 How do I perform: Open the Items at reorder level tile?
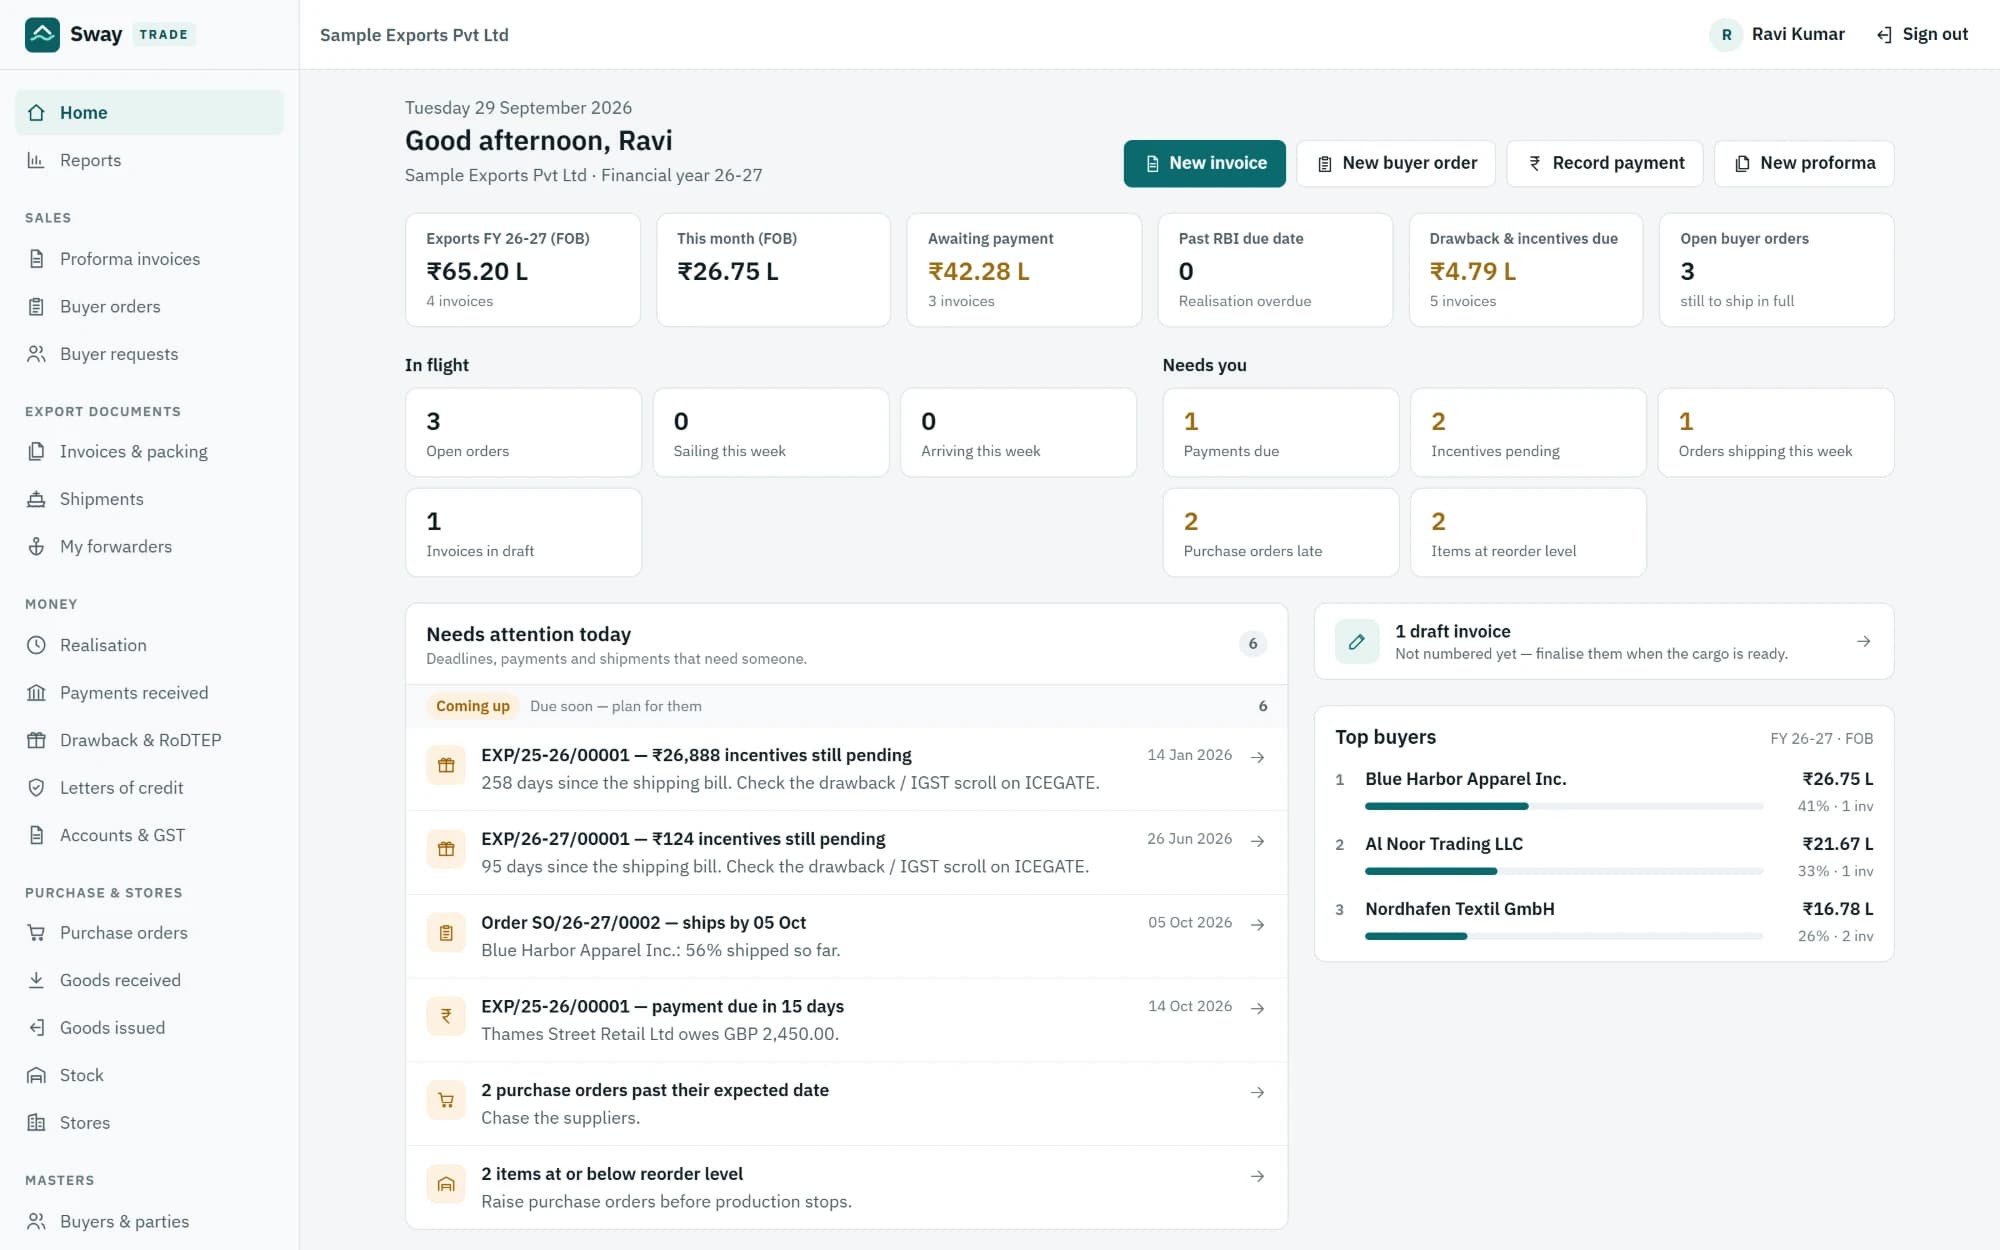click(1528, 532)
